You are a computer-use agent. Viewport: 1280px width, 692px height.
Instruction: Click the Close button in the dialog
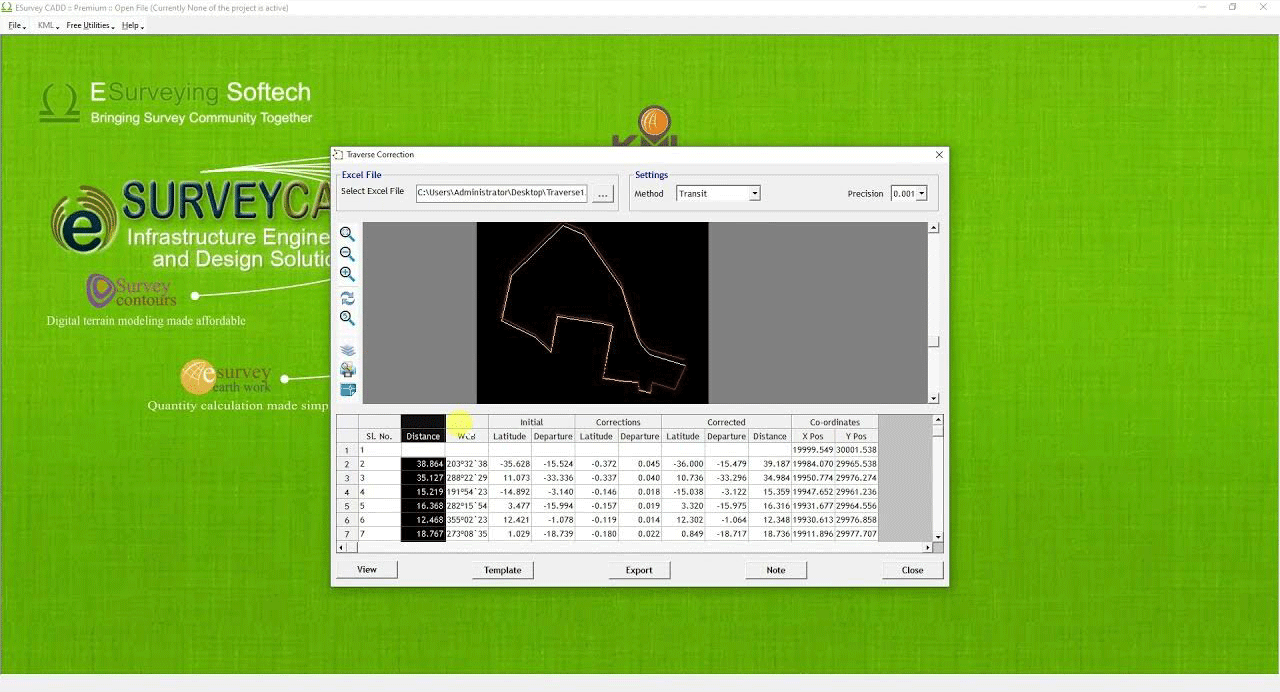point(913,570)
